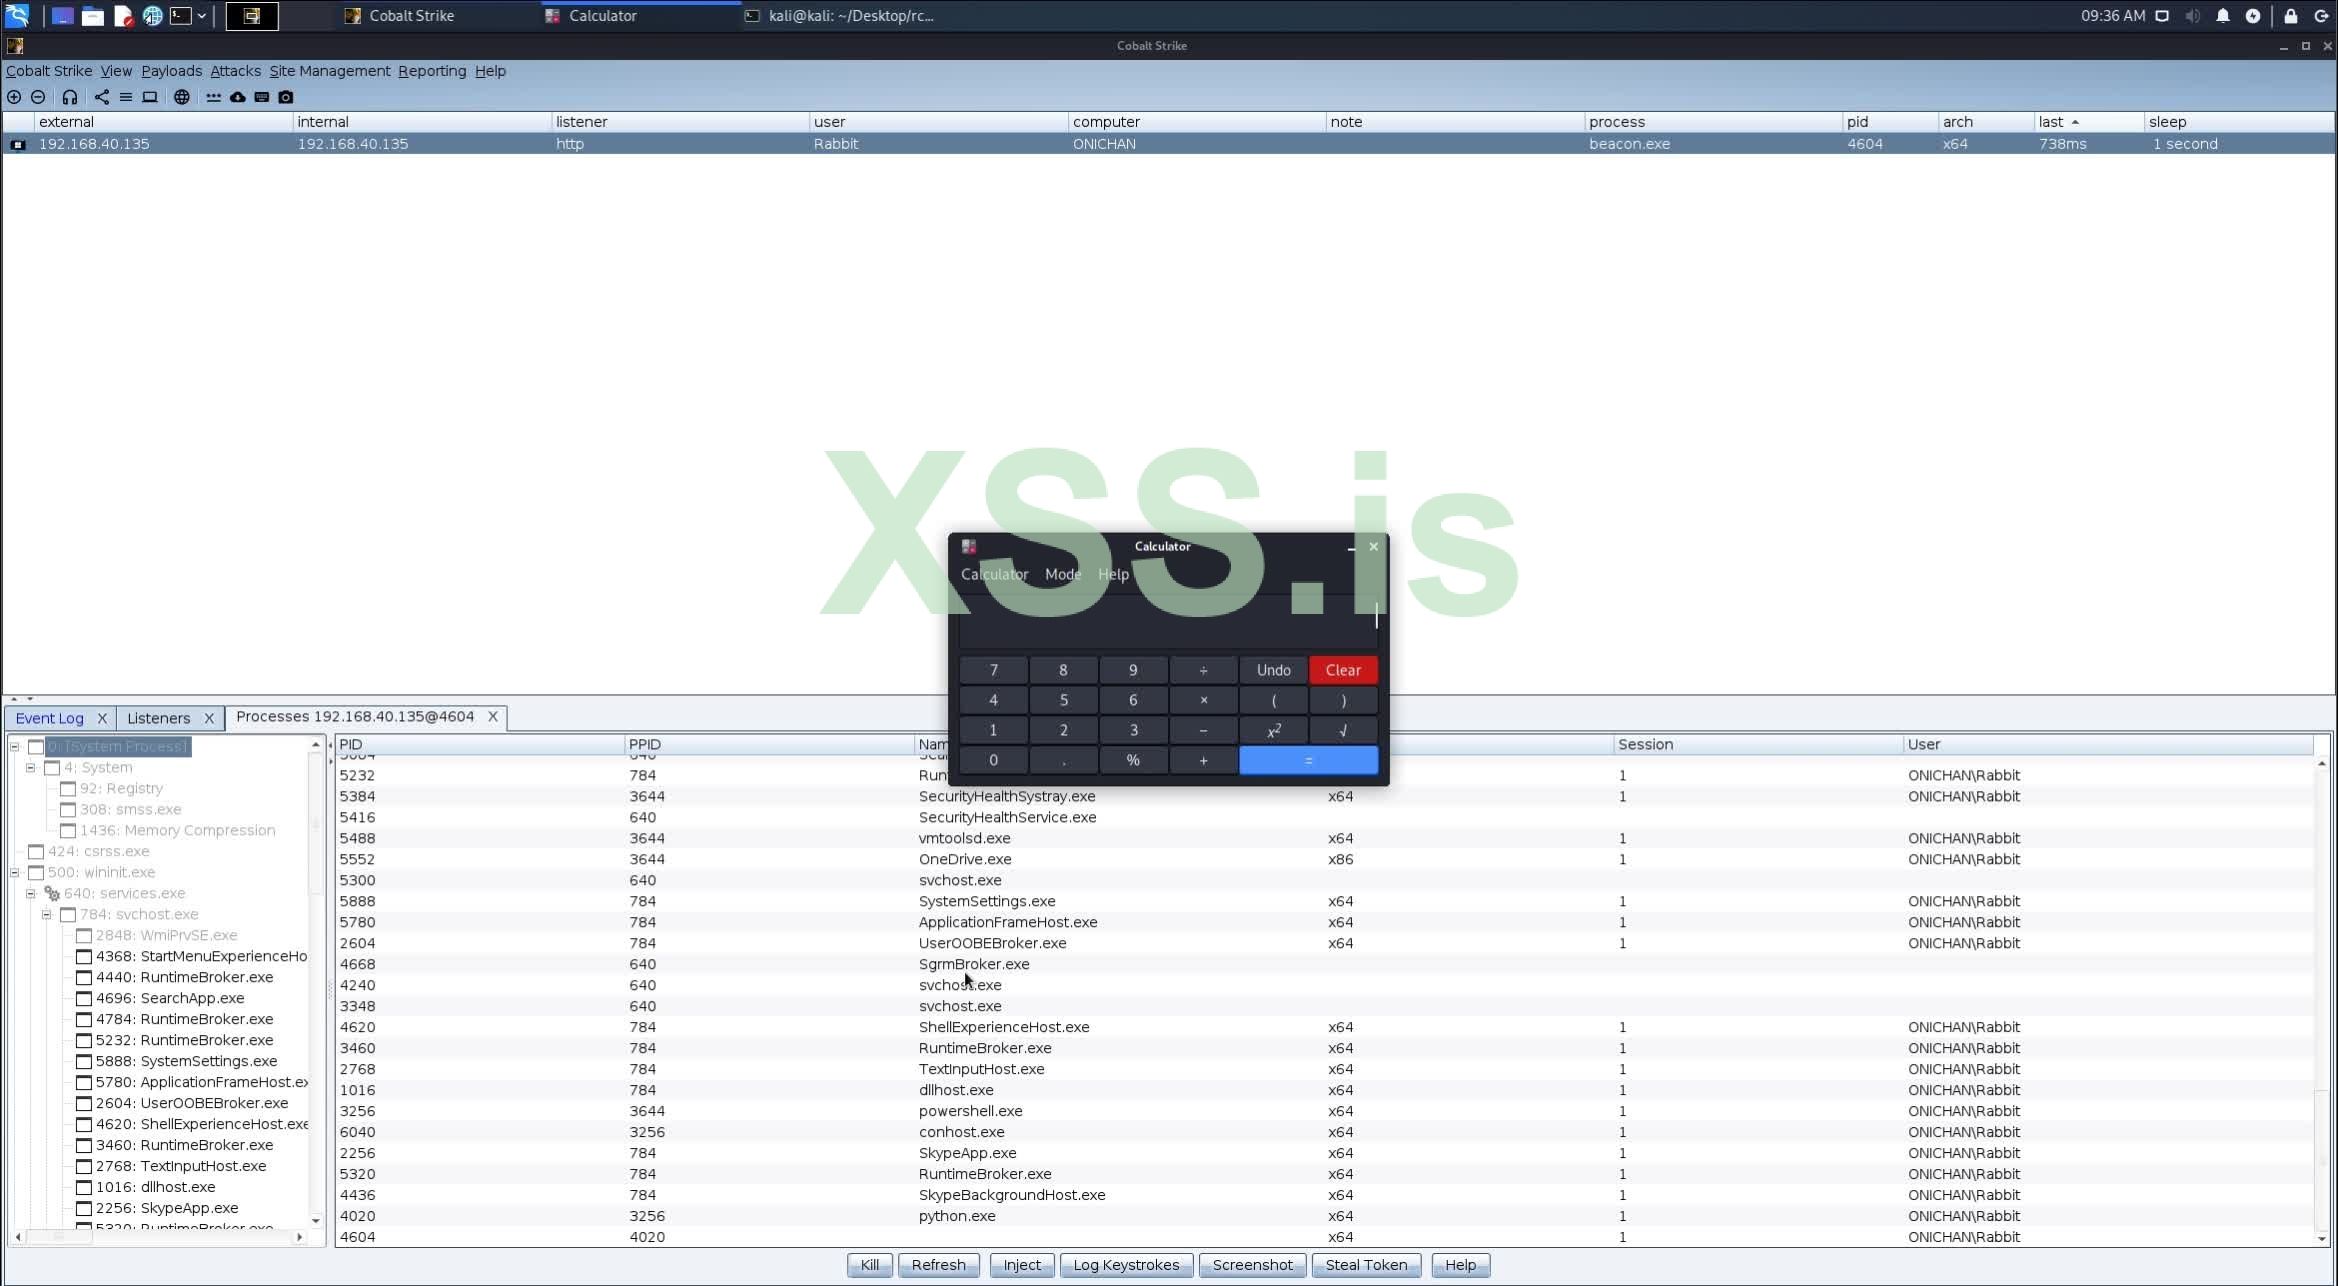Click the camera screenshots toolbar icon
This screenshot has height=1286, width=2338.
click(x=286, y=97)
